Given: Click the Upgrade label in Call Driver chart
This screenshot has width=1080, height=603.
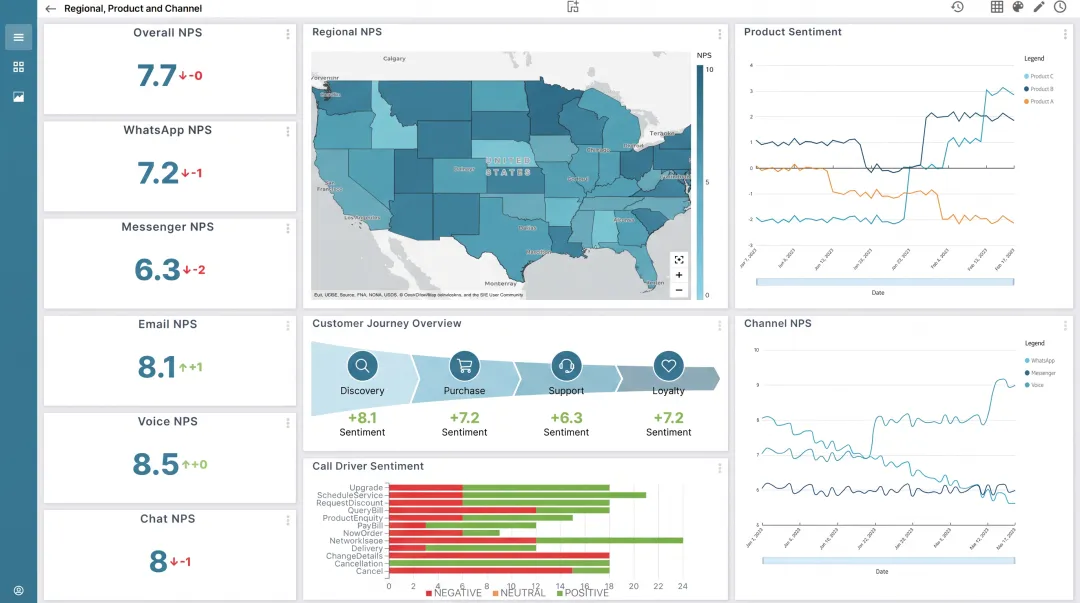Looking at the screenshot, I should click(x=366, y=488).
